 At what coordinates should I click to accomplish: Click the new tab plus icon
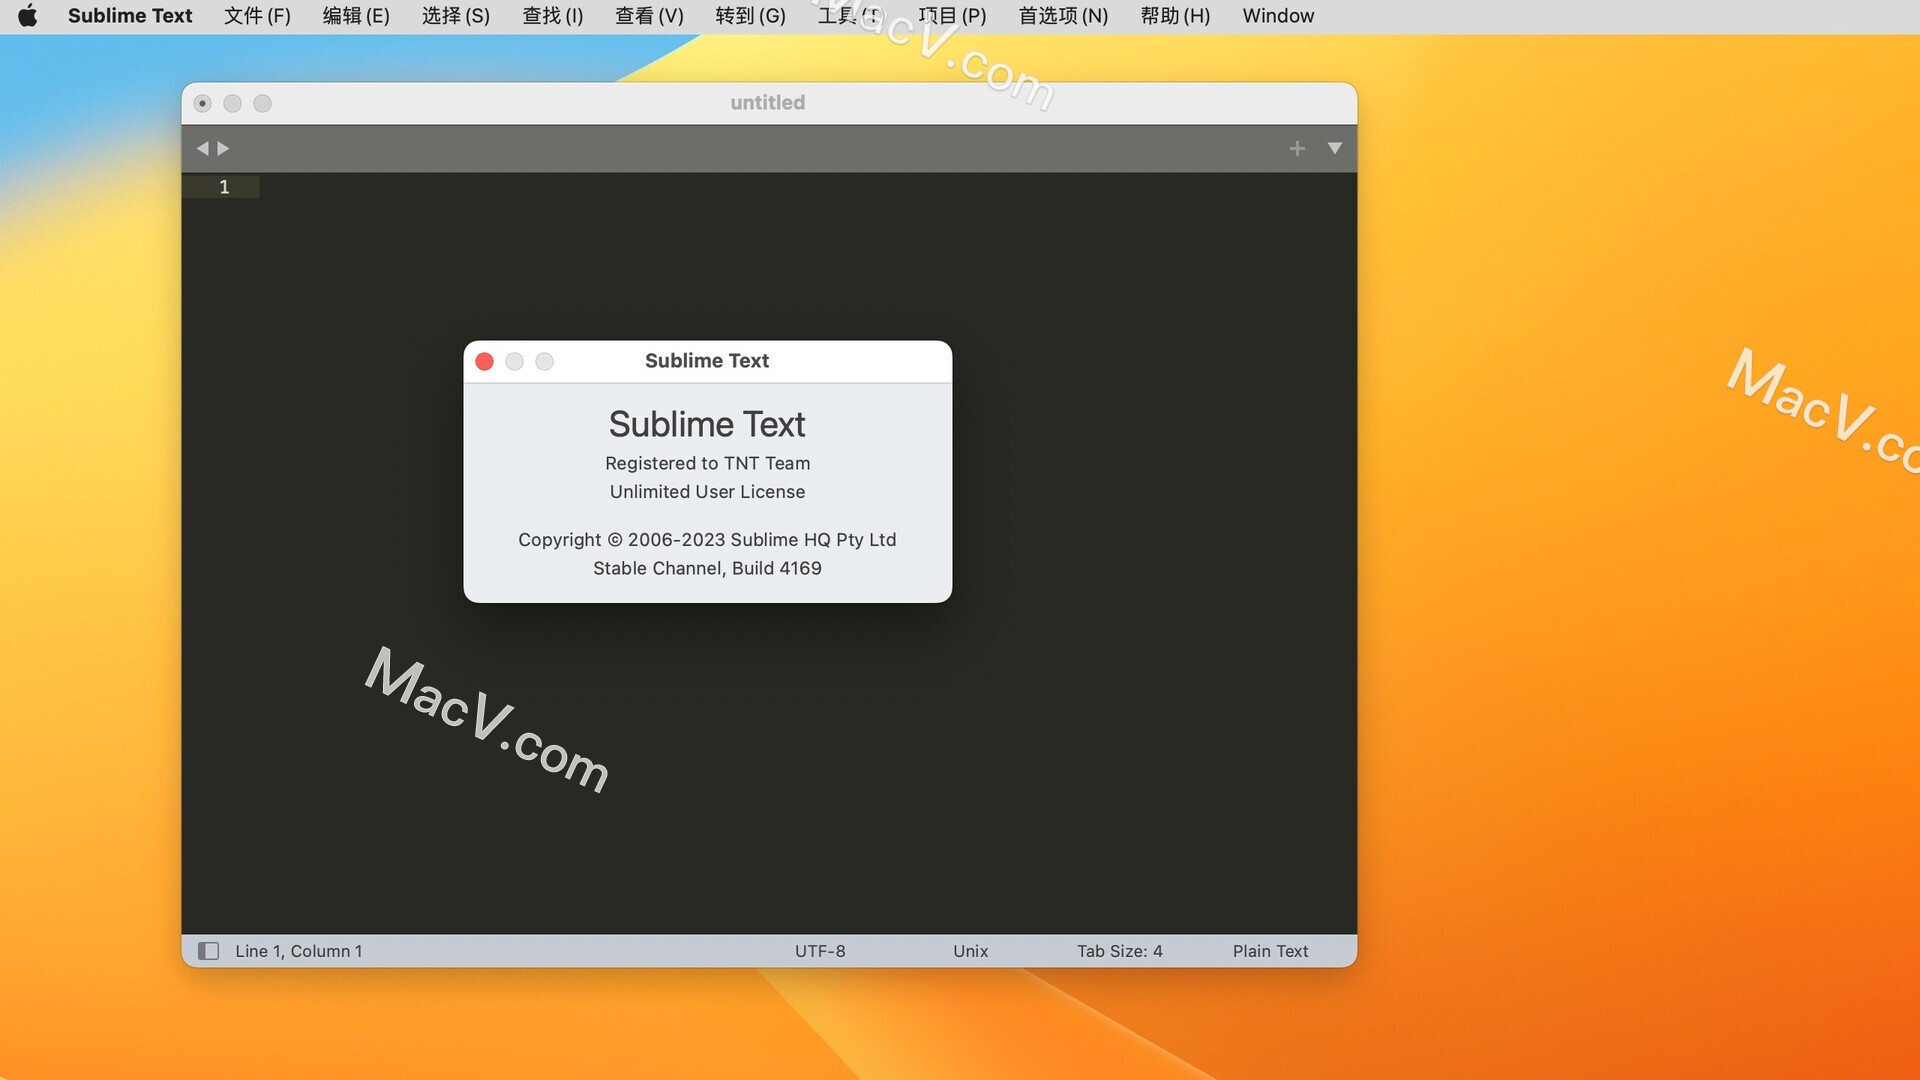(1296, 148)
